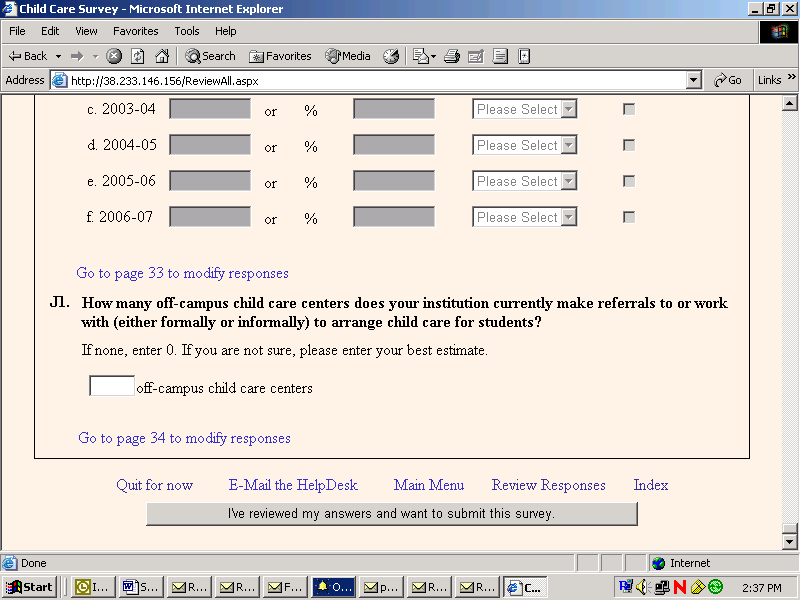Click the first gray field in row 2003-04
800x600 pixels.
click(210, 109)
